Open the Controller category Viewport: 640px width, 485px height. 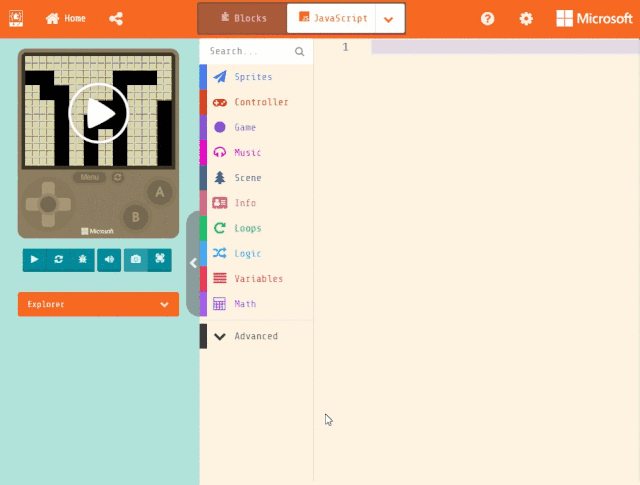tap(256, 102)
